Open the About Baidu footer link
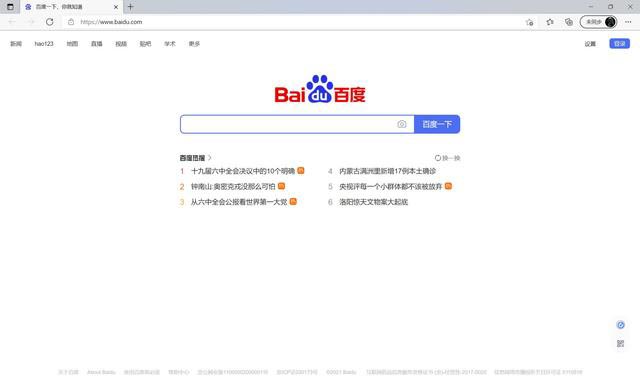 coord(101,372)
